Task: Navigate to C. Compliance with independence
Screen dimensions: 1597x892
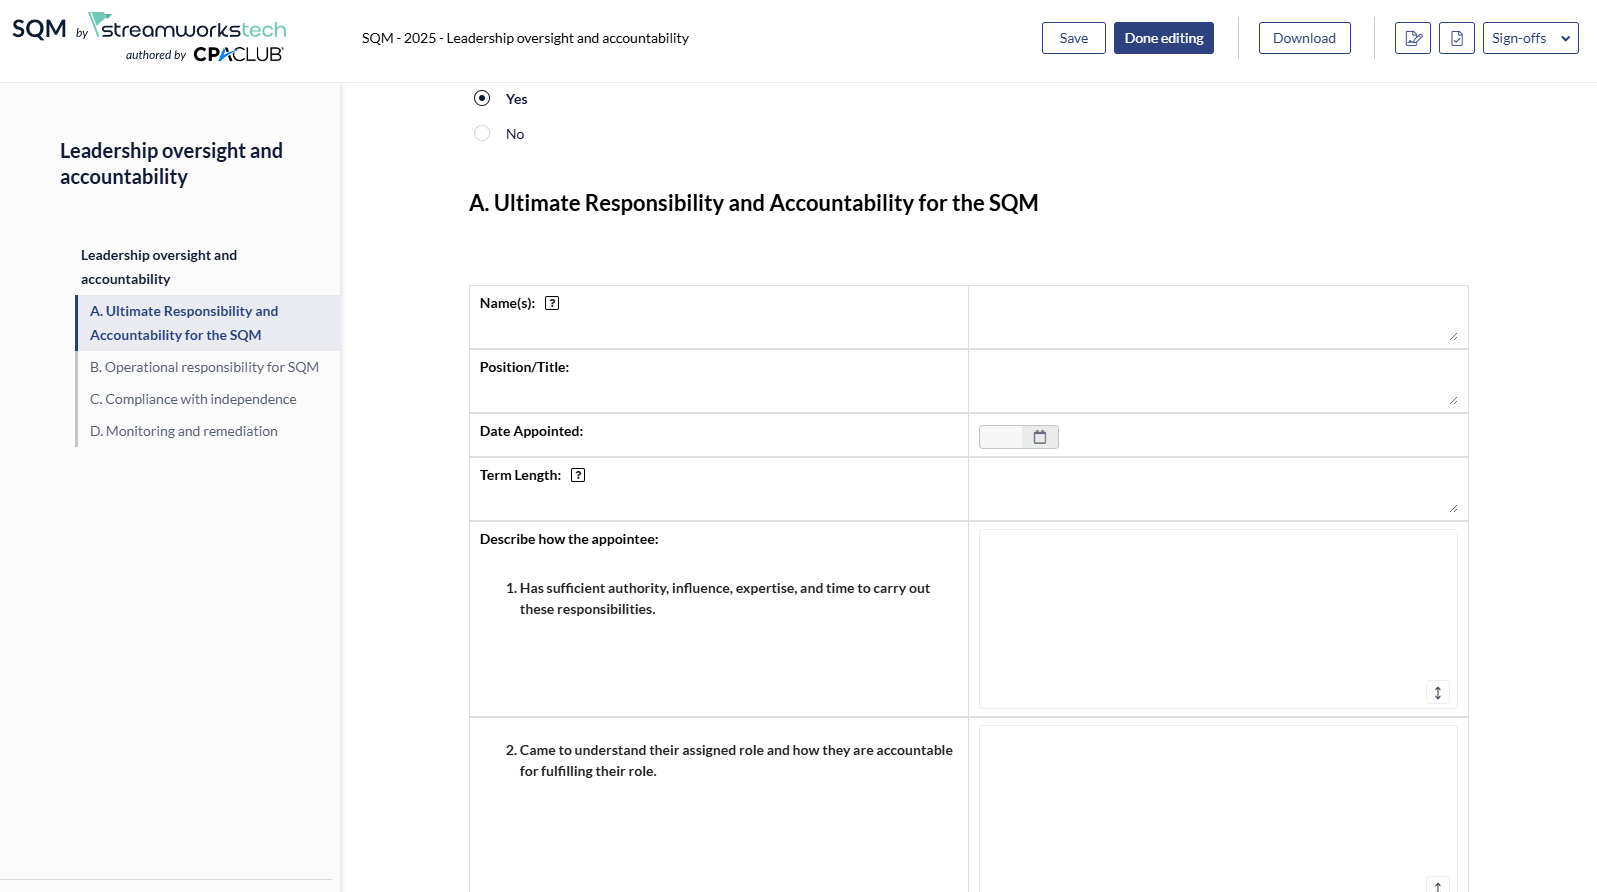Action: tap(193, 399)
